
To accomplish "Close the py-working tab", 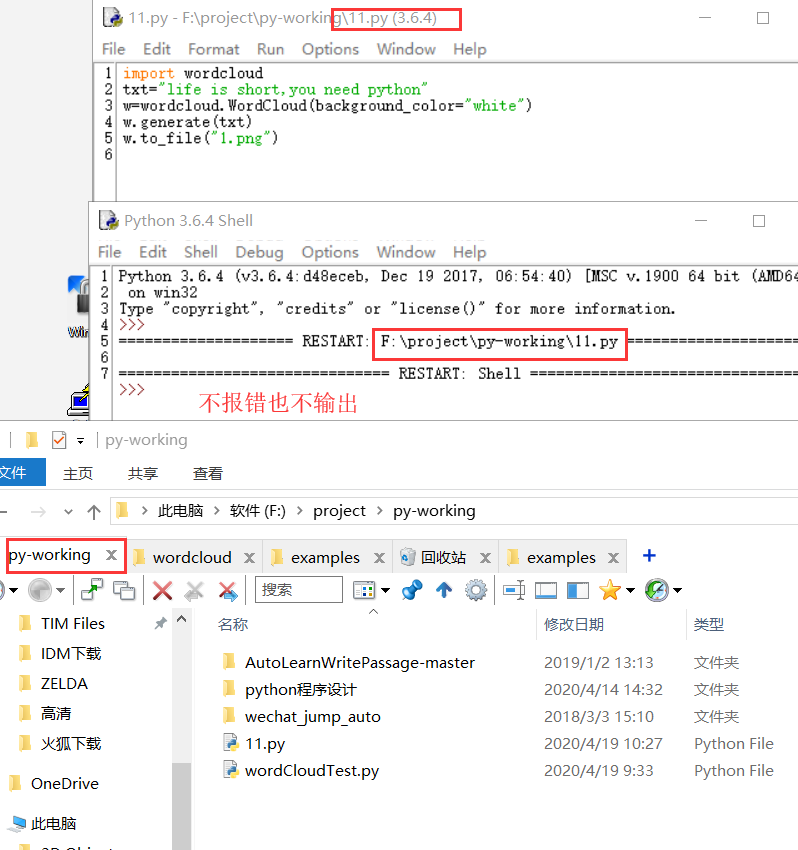I will point(112,554).
